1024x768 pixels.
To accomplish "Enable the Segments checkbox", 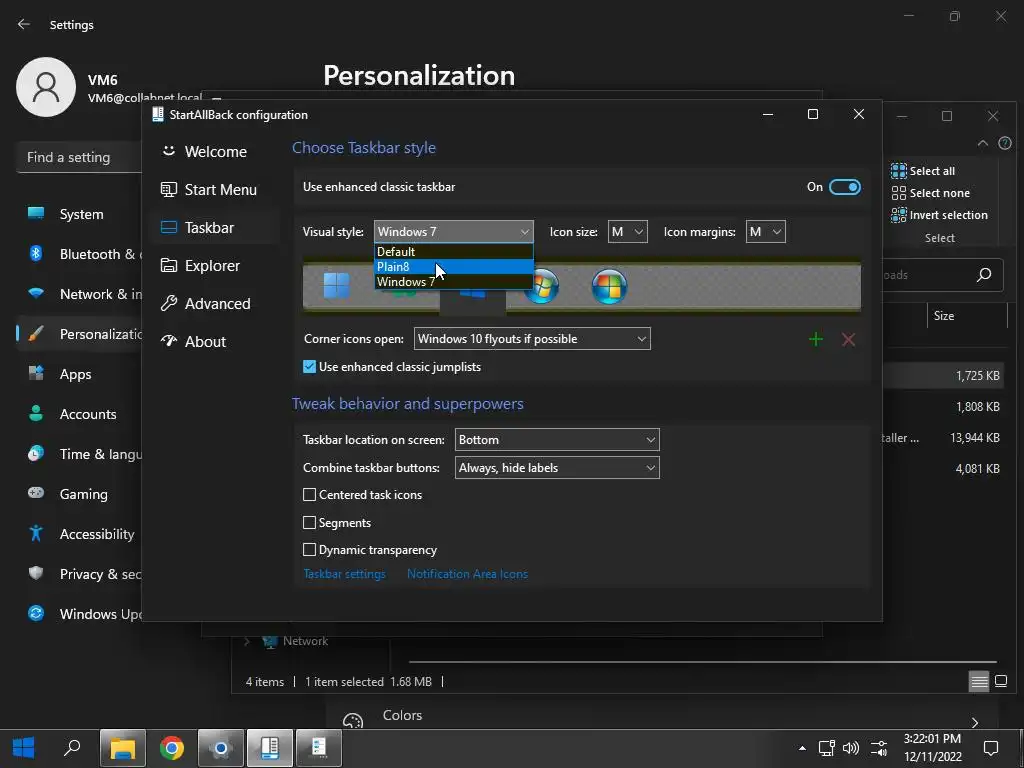I will [x=310, y=522].
